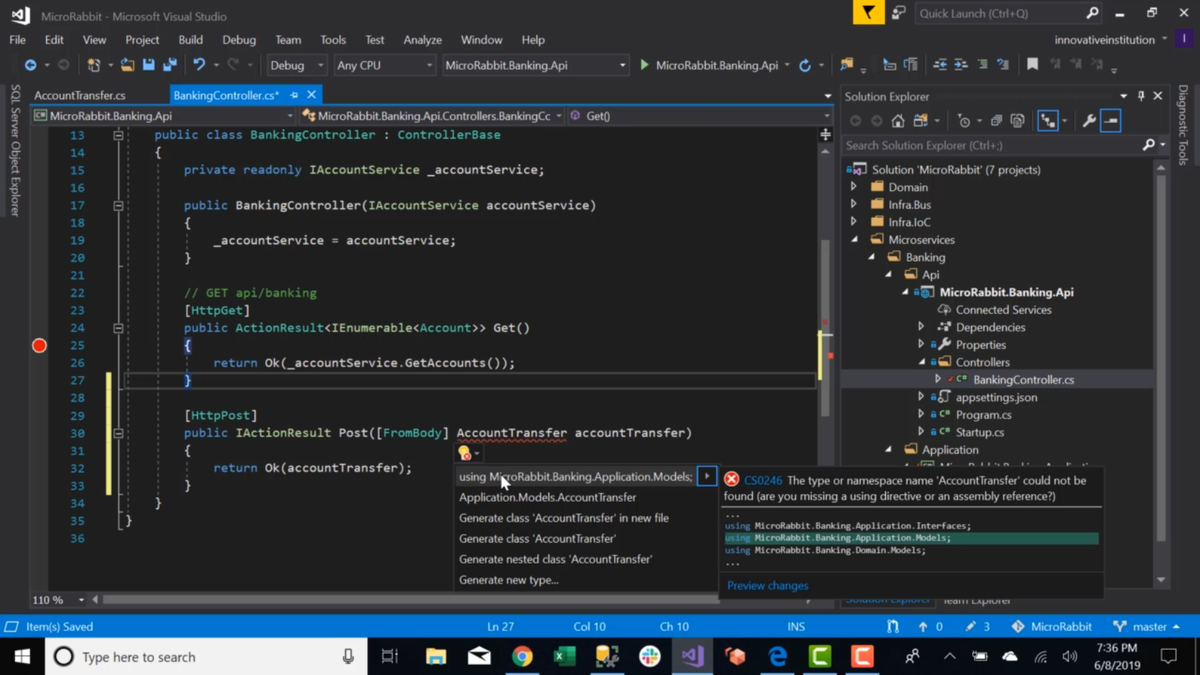Toggle the INS insert mode indicator

(796, 626)
